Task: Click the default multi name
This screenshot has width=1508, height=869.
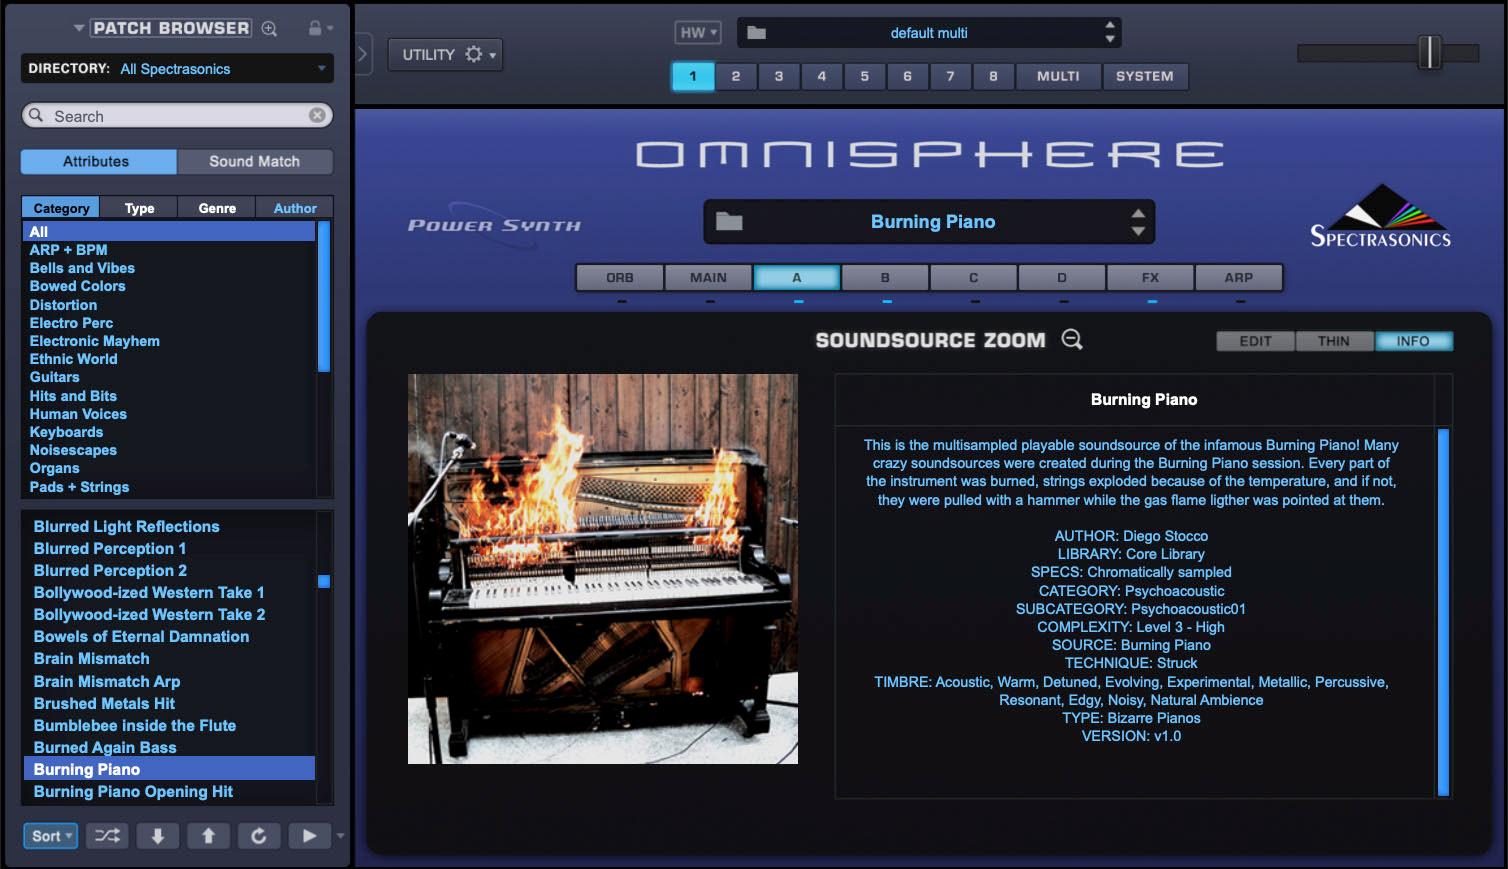Action: pyautogui.click(x=929, y=33)
